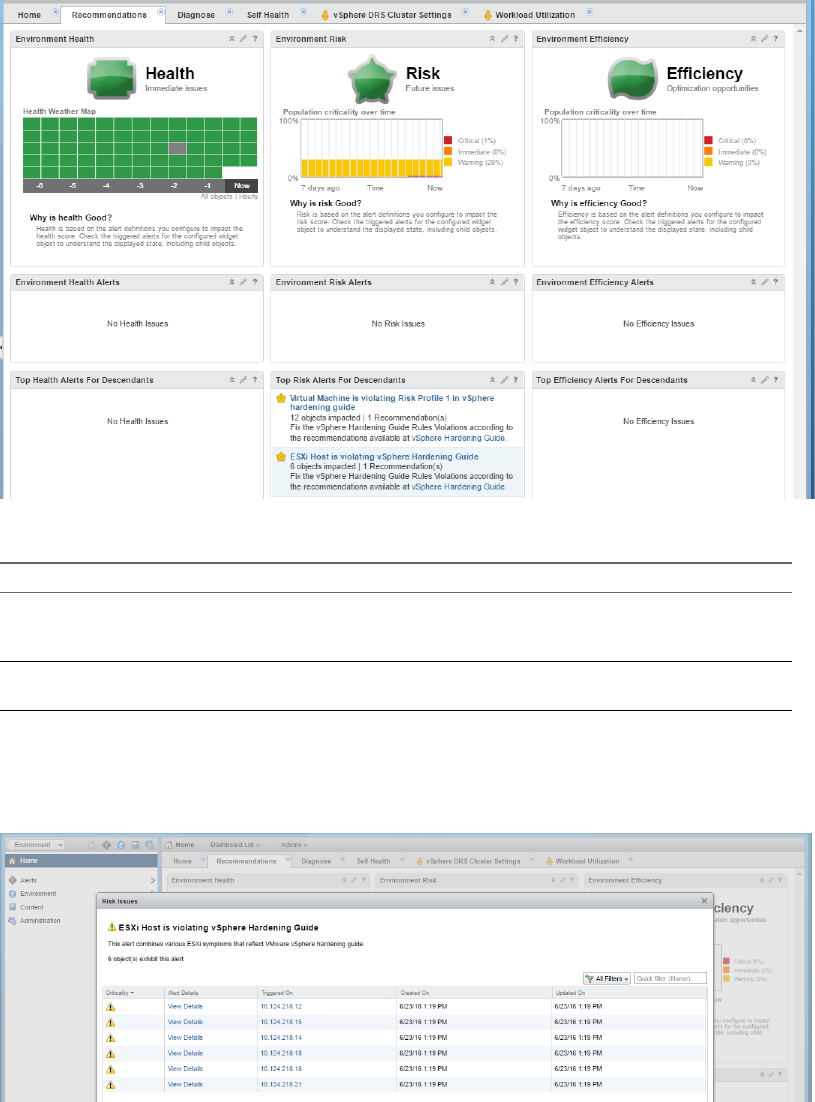Open the All Filters dropdown
Viewport: 815px width, 1102px height.
point(607,978)
